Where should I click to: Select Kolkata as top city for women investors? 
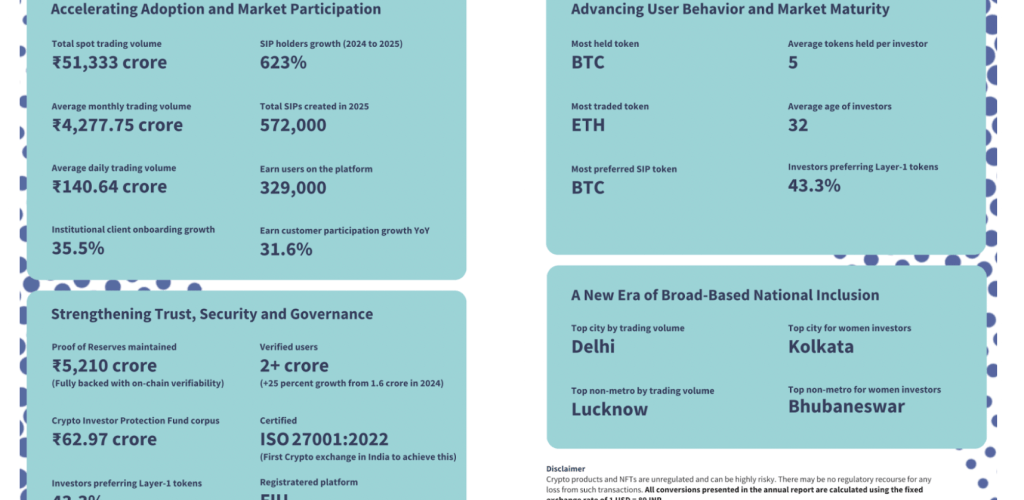821,347
